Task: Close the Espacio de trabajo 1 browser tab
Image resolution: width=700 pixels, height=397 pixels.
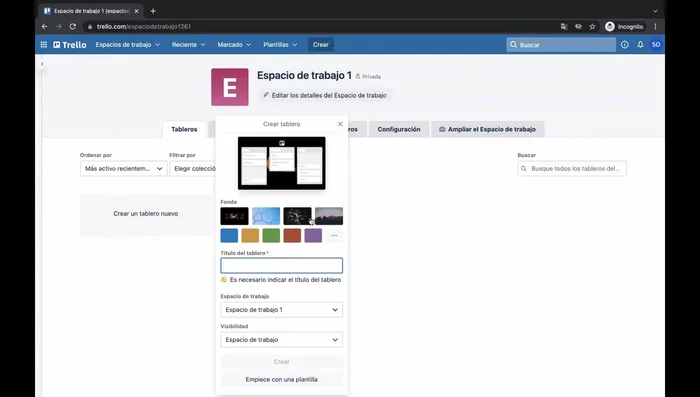Action: pos(136,11)
